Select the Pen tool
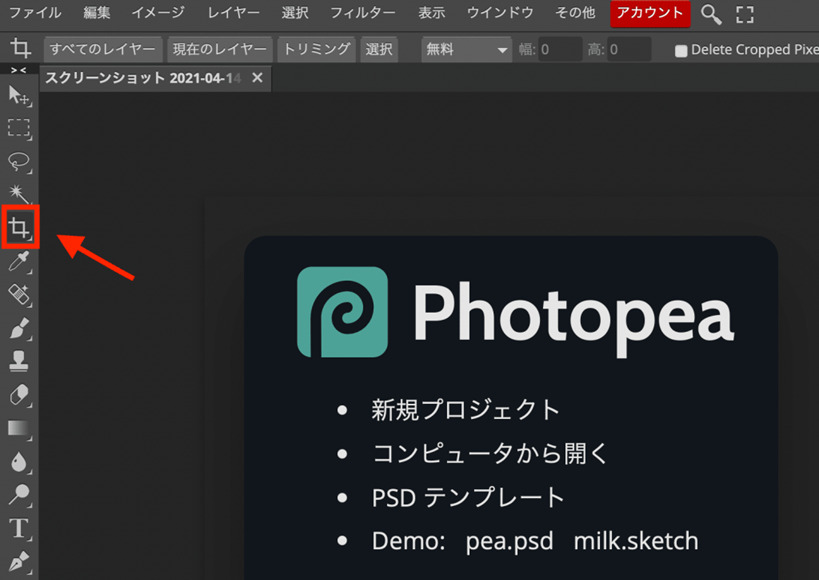 (19, 562)
